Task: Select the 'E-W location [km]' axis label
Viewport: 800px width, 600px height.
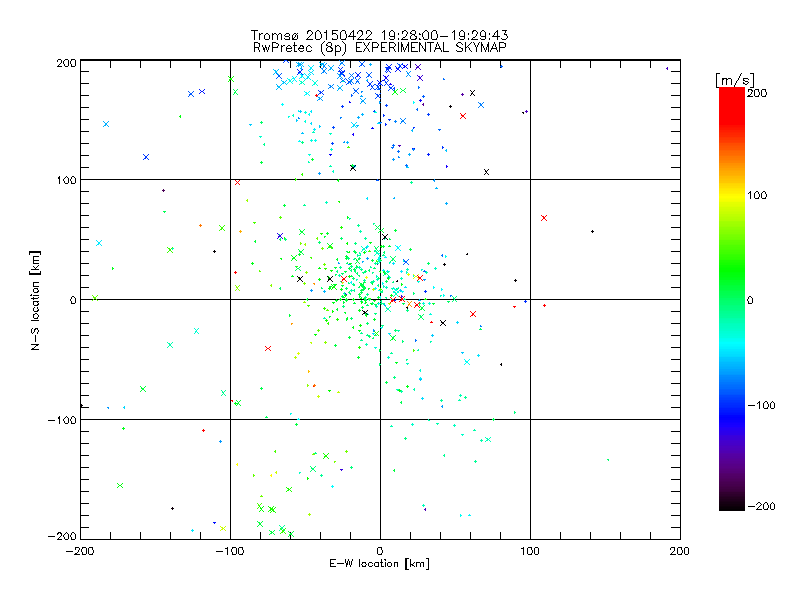Action: point(379,563)
